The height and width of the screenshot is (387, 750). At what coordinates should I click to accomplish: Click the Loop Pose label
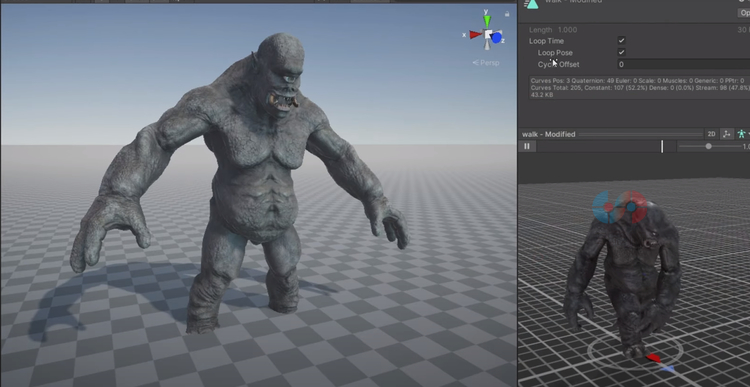tap(555, 53)
